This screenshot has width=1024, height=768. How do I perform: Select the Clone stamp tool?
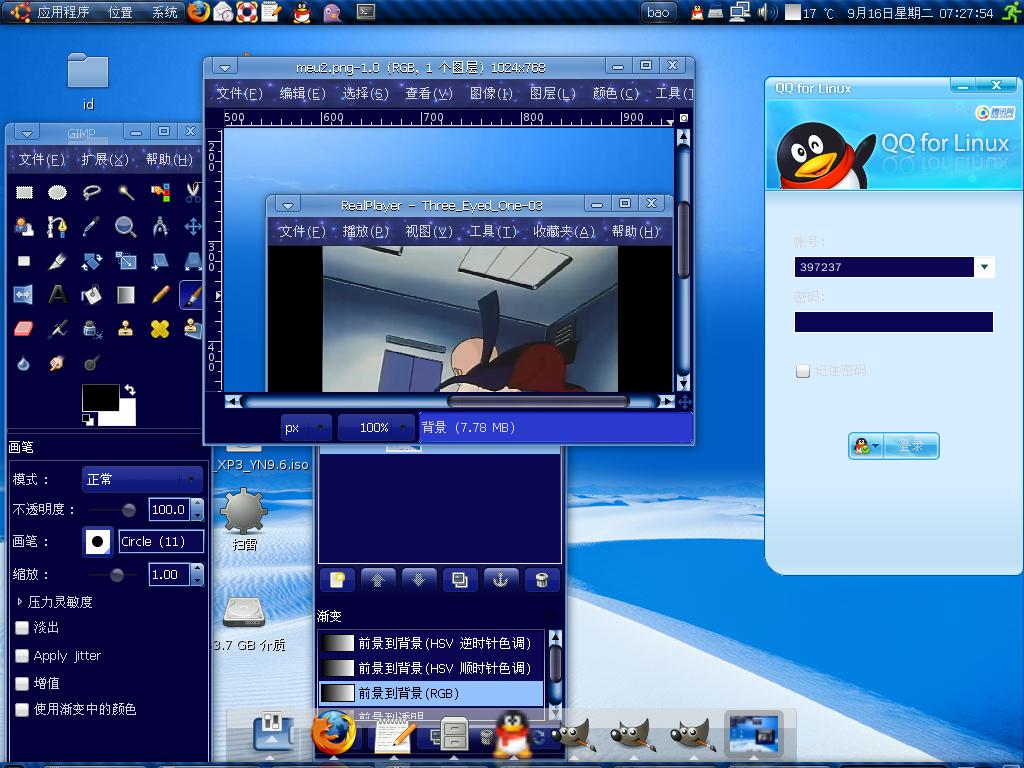point(125,328)
